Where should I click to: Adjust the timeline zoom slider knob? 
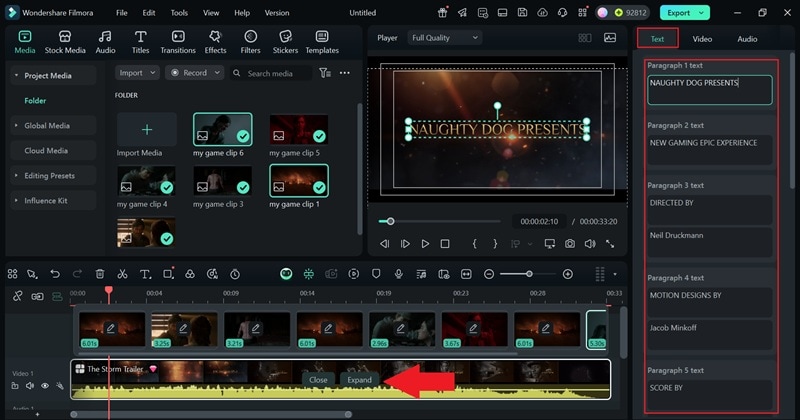(x=529, y=274)
